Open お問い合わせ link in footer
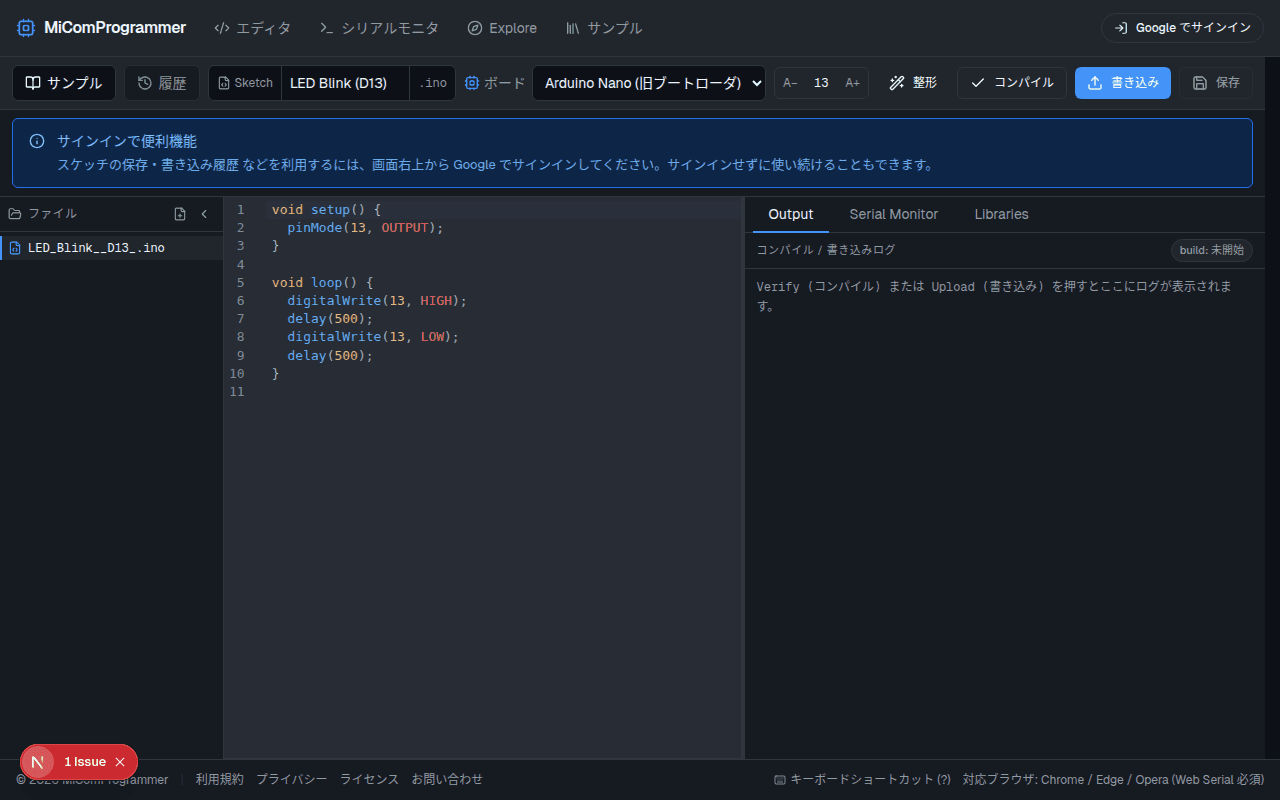Screen dimensions: 1280x800 click(447, 779)
